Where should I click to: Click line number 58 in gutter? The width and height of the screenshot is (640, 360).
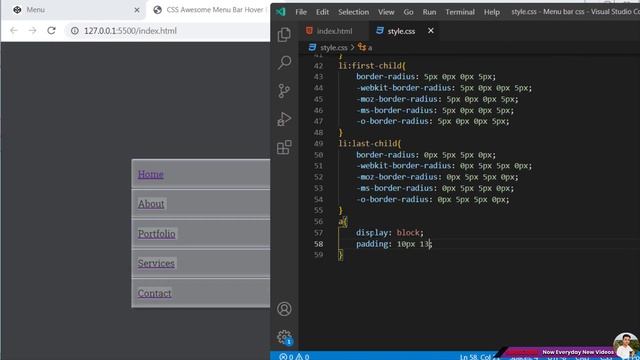318,244
